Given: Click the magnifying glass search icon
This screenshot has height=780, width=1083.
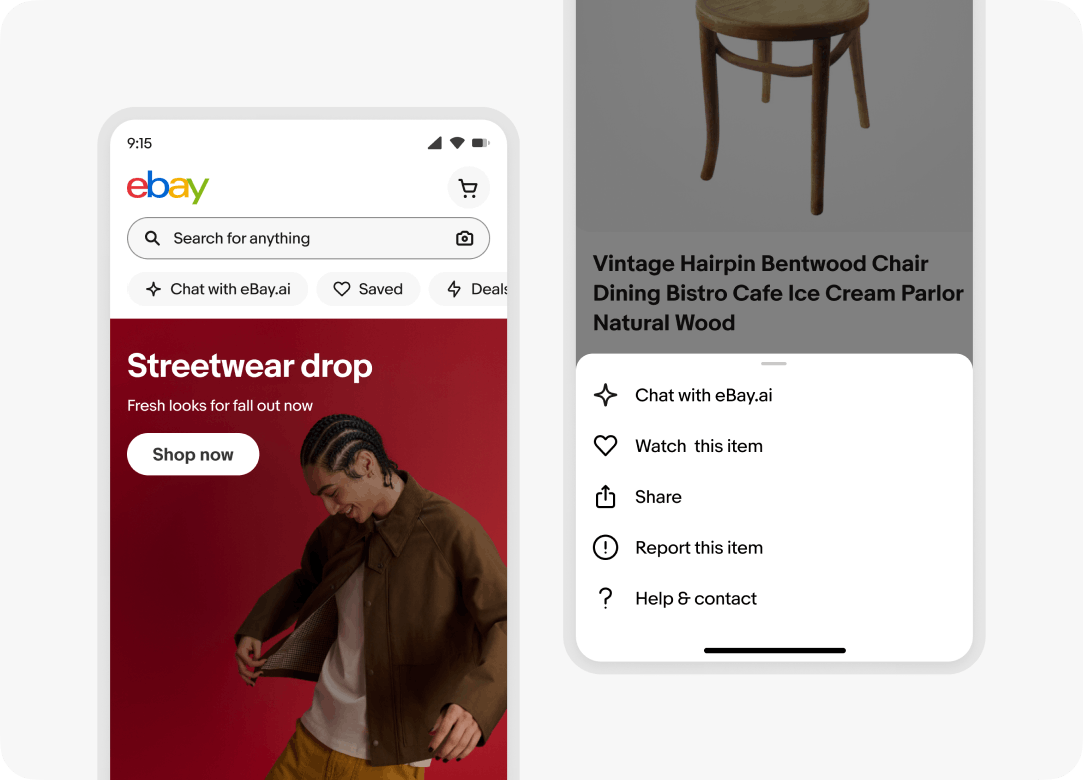Looking at the screenshot, I should [x=152, y=238].
